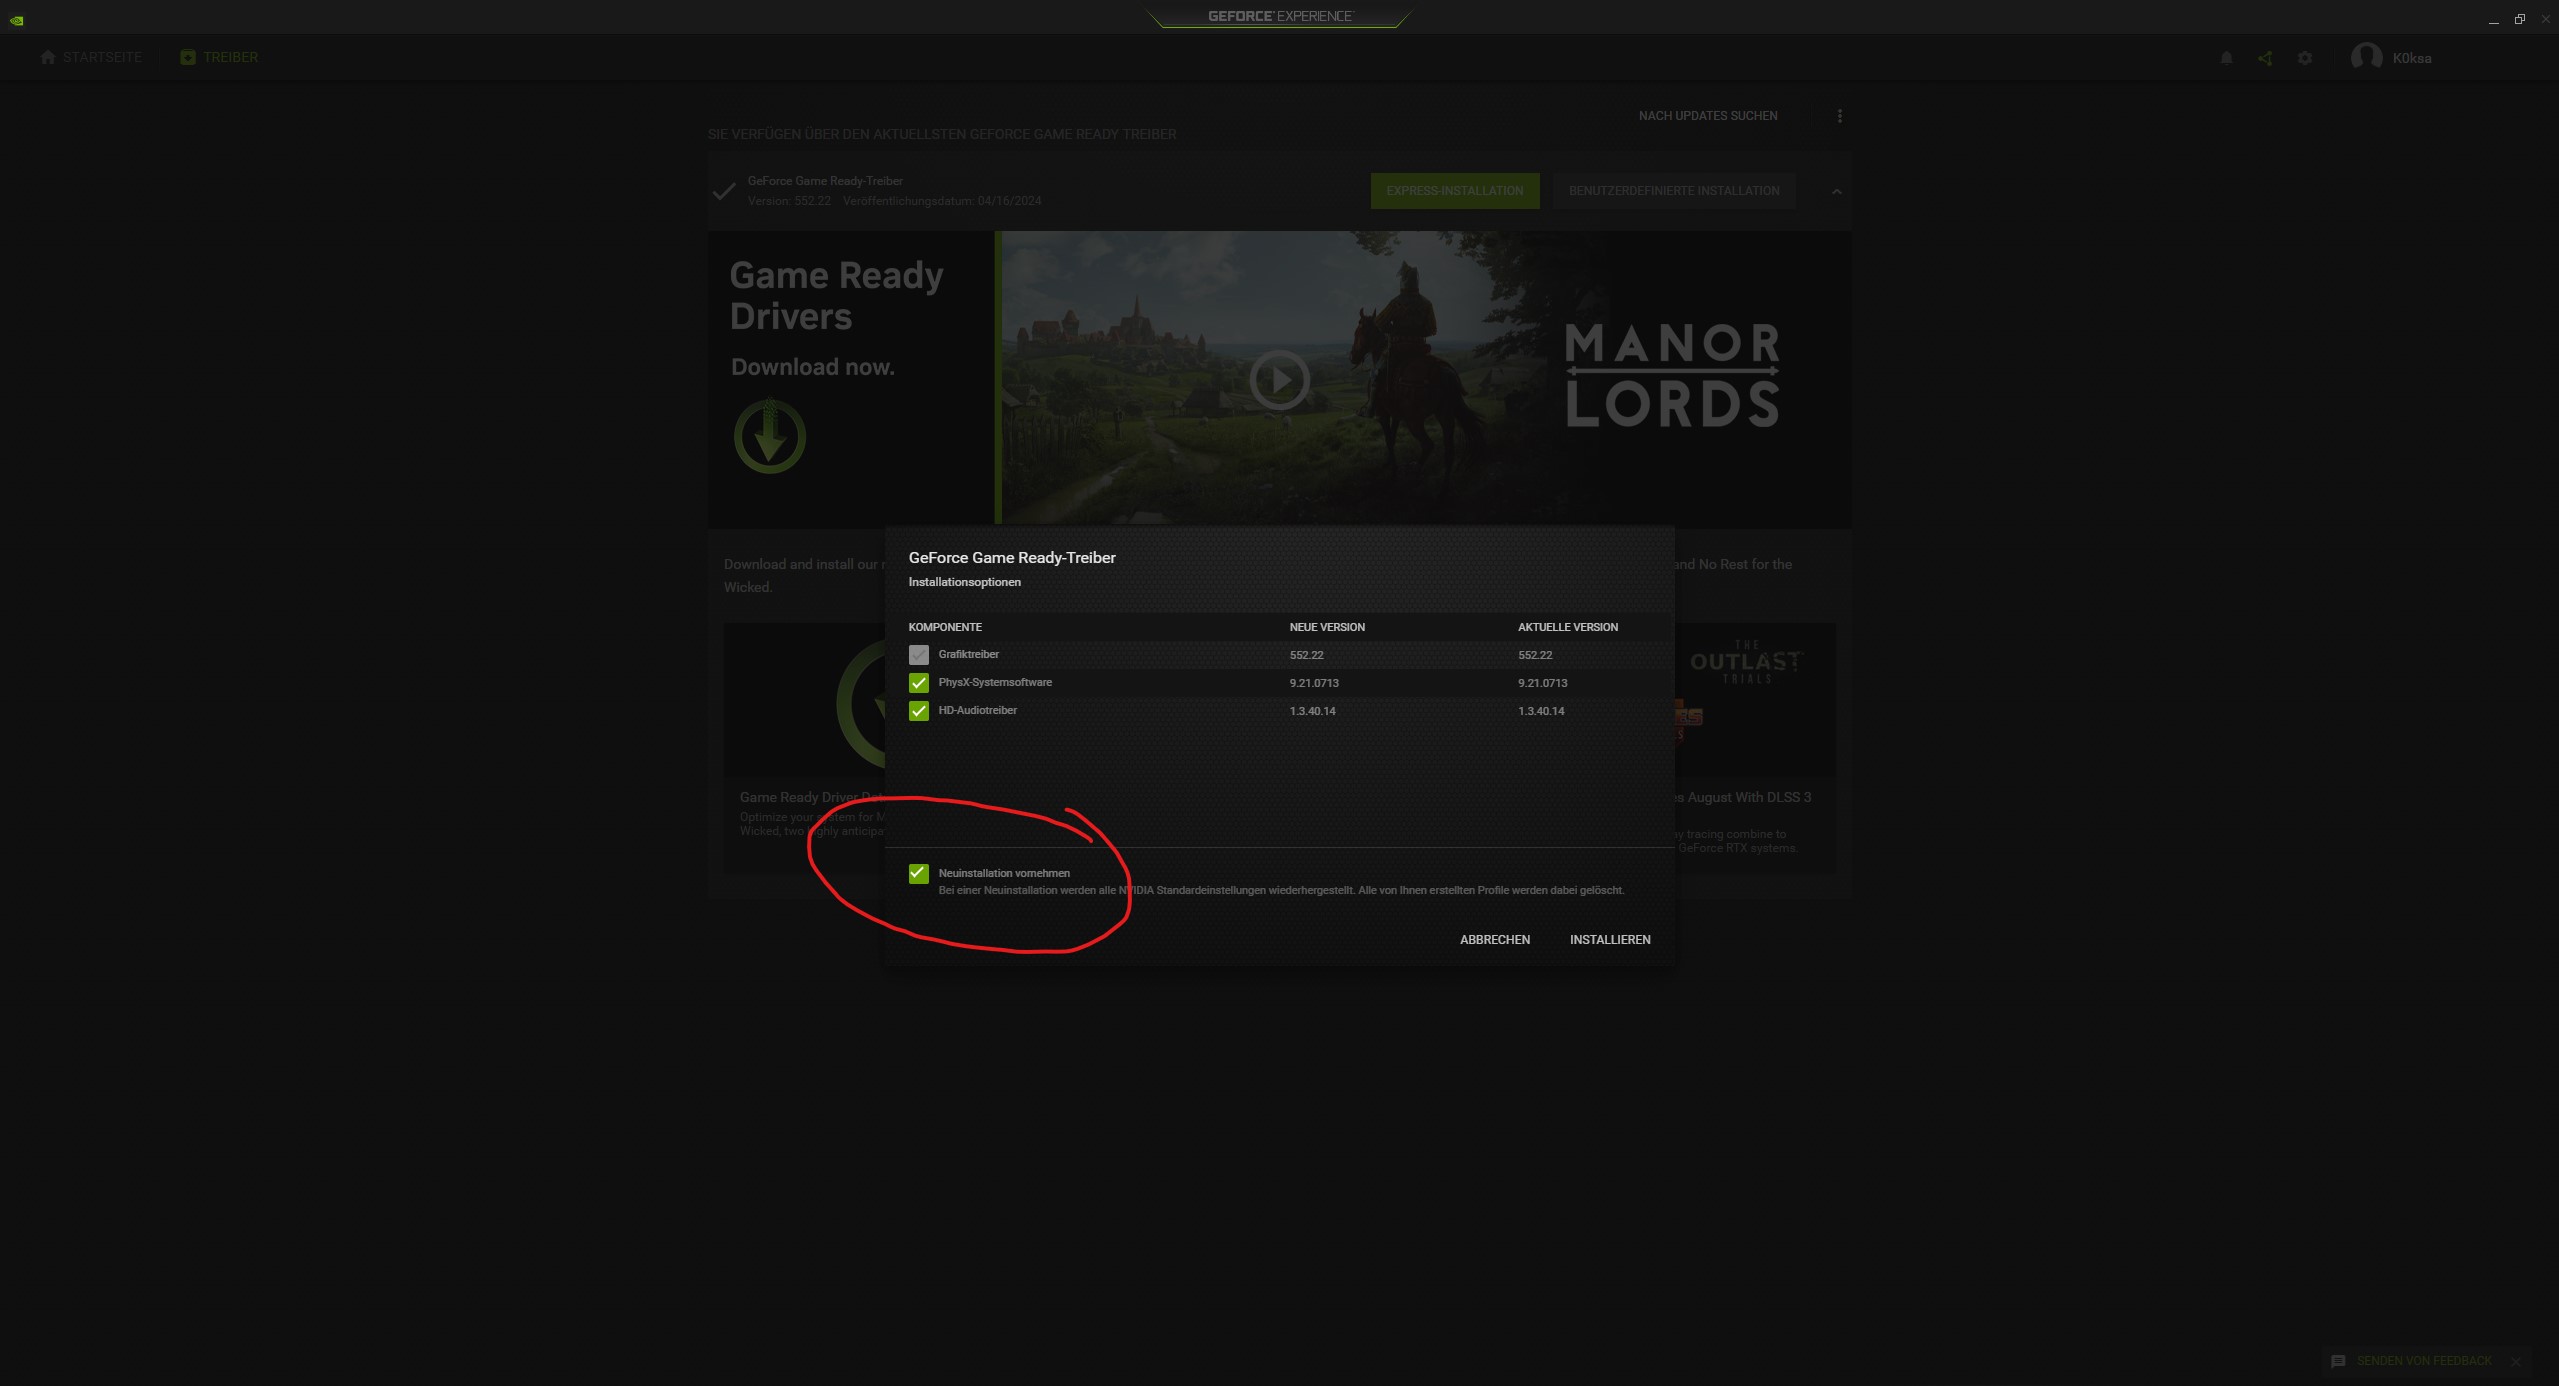Click the NEUE VERSION column header
2559x1386 pixels.
(x=1327, y=627)
